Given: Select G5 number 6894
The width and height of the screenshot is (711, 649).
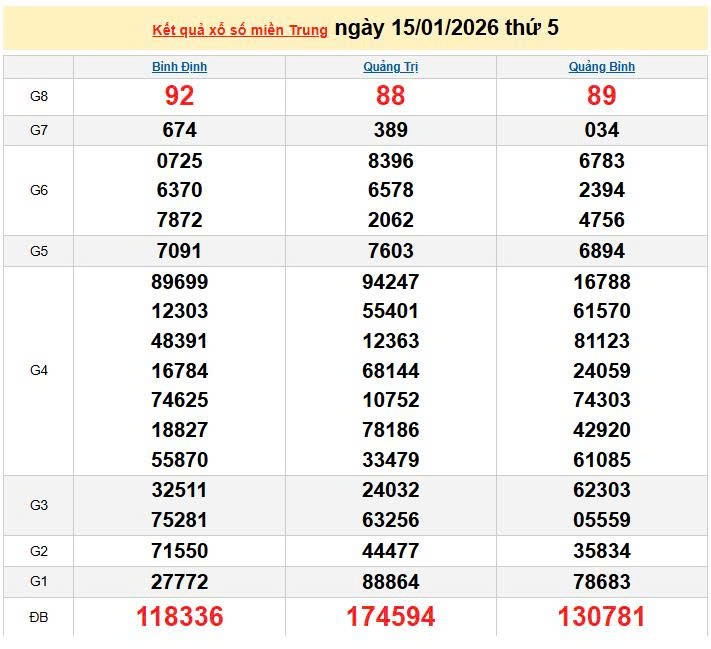Looking at the screenshot, I should (602, 251).
